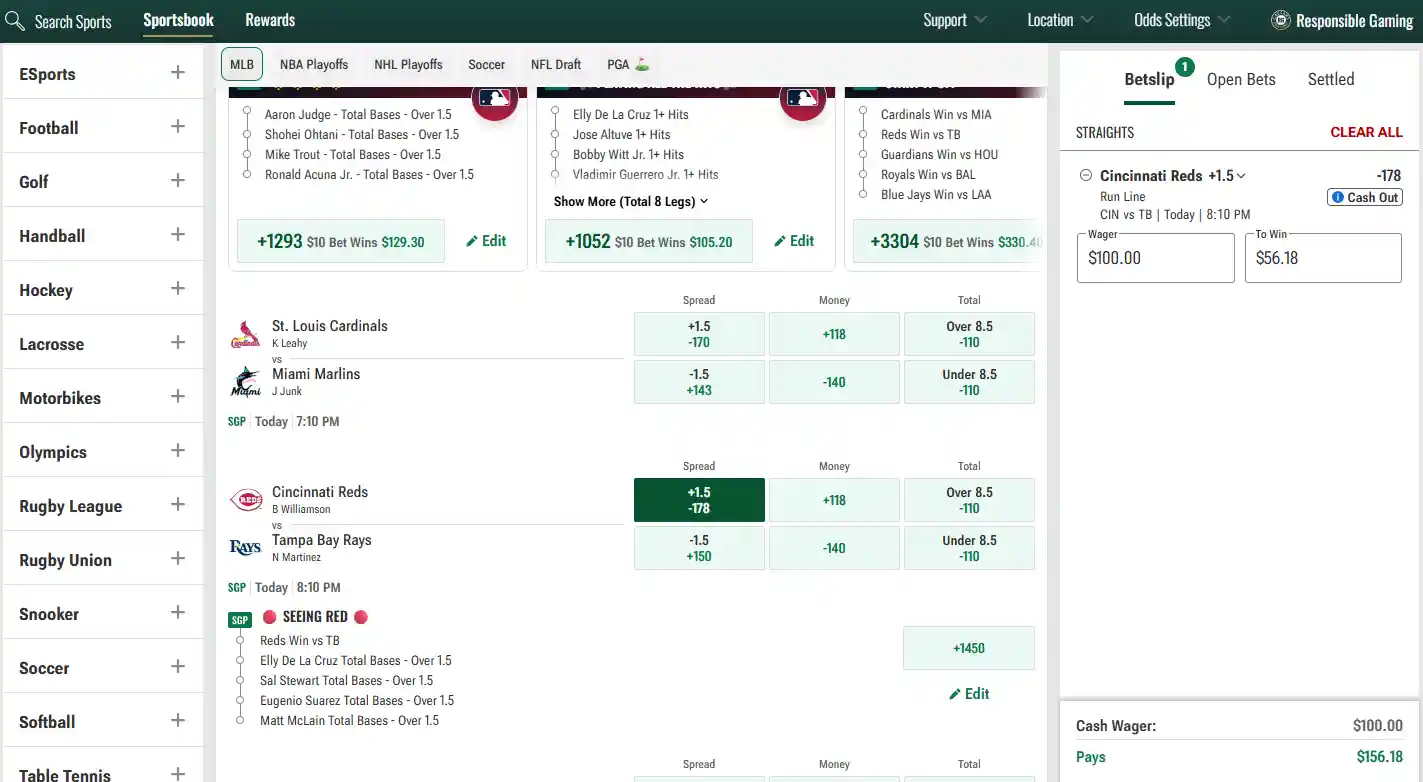
Task: Add the +3304 team wins parlay
Action: (x=948, y=241)
